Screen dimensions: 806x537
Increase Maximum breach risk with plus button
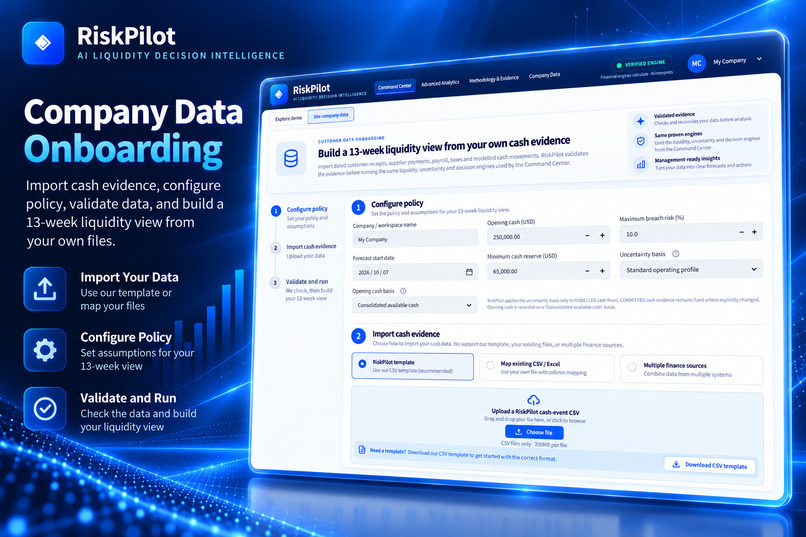[754, 232]
